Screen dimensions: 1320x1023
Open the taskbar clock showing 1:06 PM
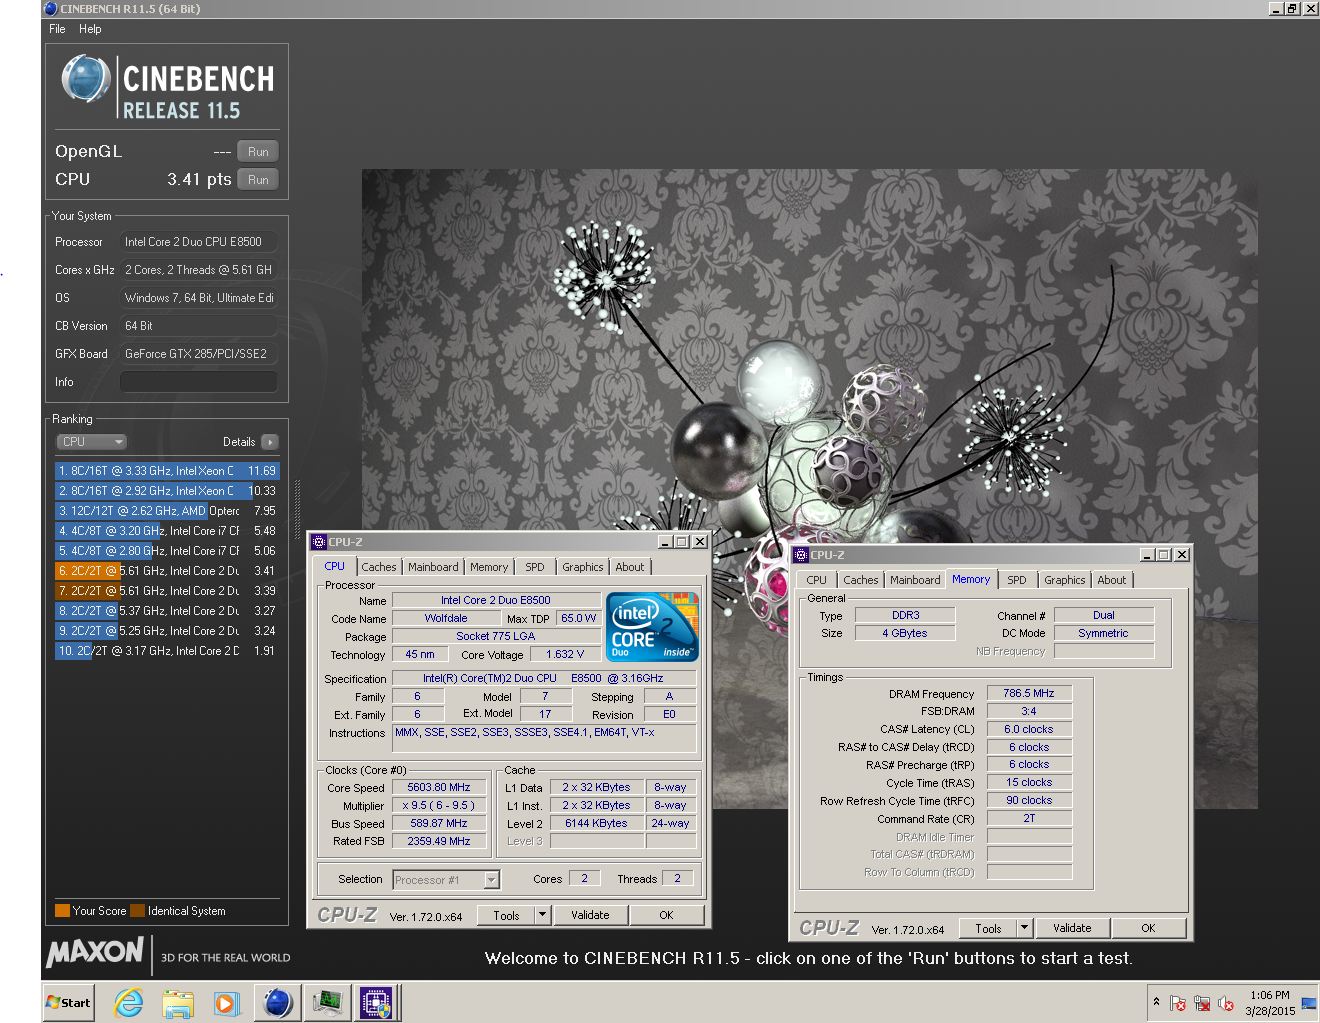1269,1003
